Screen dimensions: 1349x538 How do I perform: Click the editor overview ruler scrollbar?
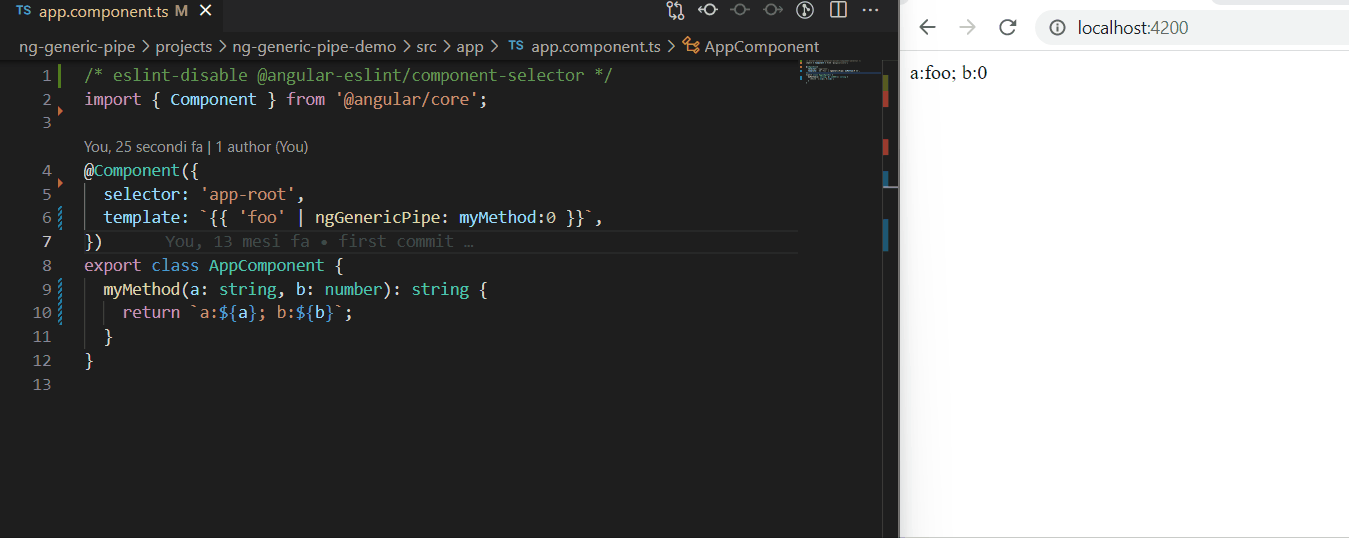click(889, 298)
